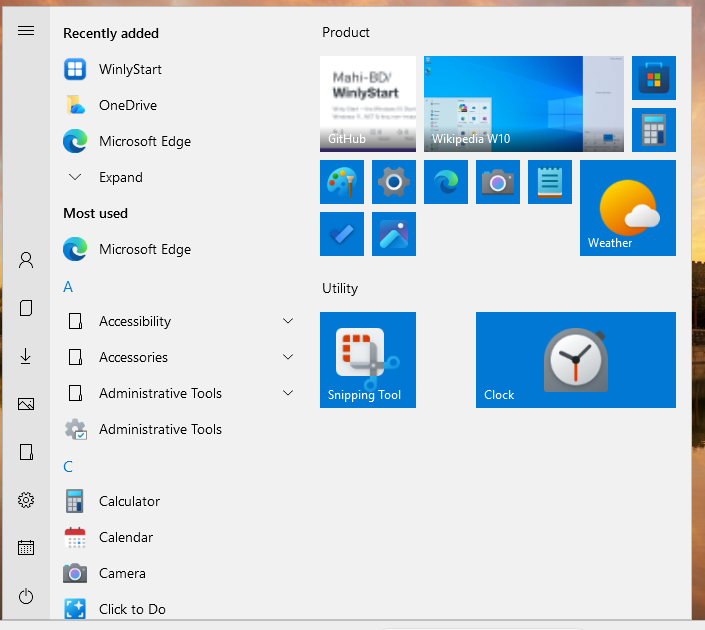Open Calendar from the app list
This screenshot has width=705, height=630.
click(x=180, y=537)
